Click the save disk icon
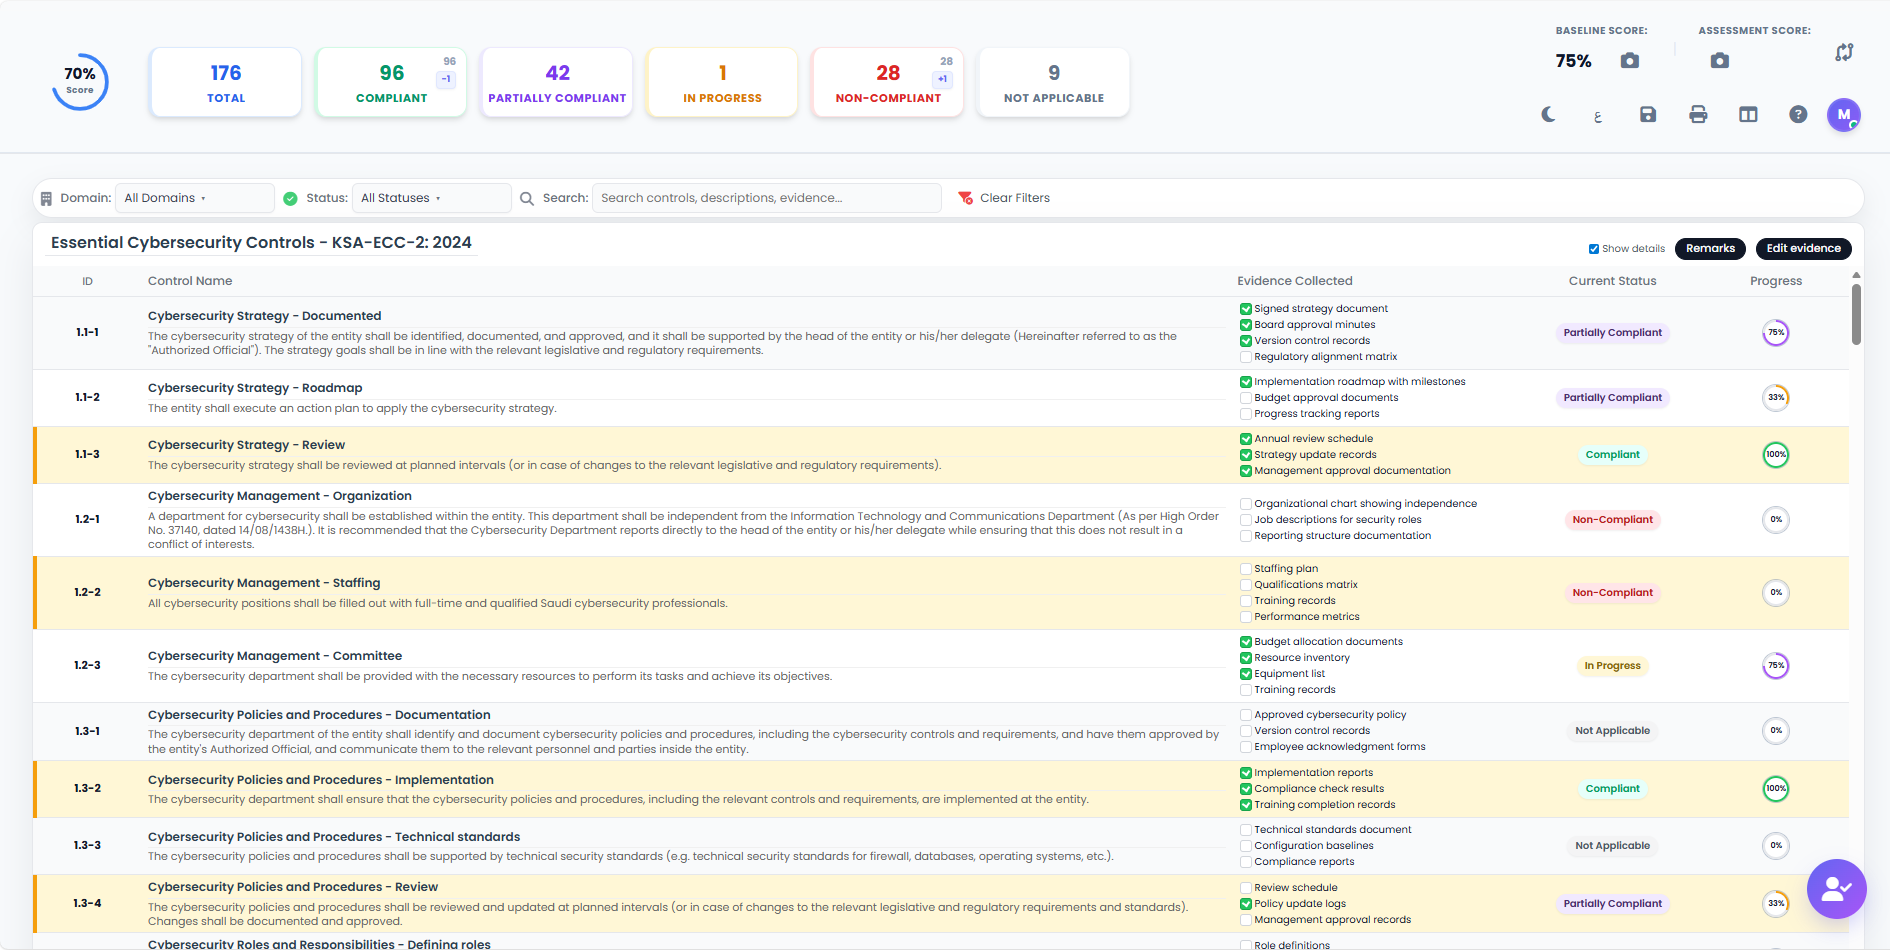The height and width of the screenshot is (950, 1890). tap(1648, 115)
